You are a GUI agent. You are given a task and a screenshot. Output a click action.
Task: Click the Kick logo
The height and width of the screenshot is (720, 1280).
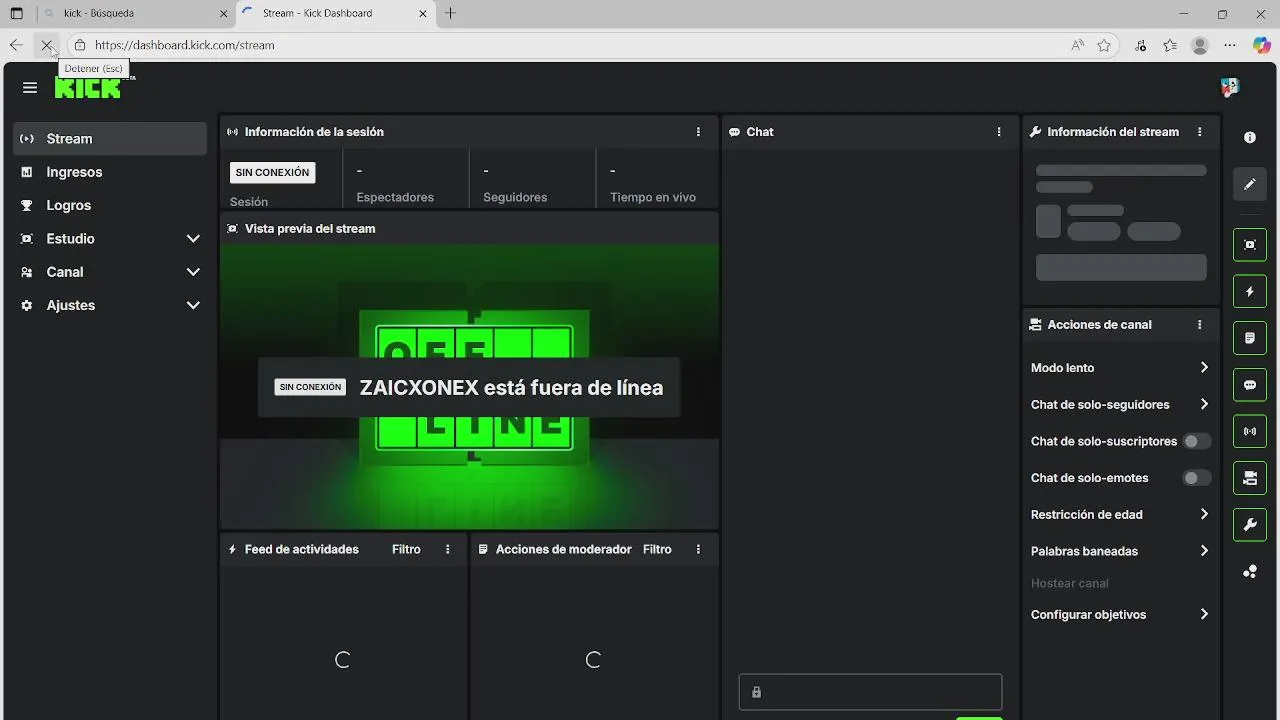[x=88, y=88]
